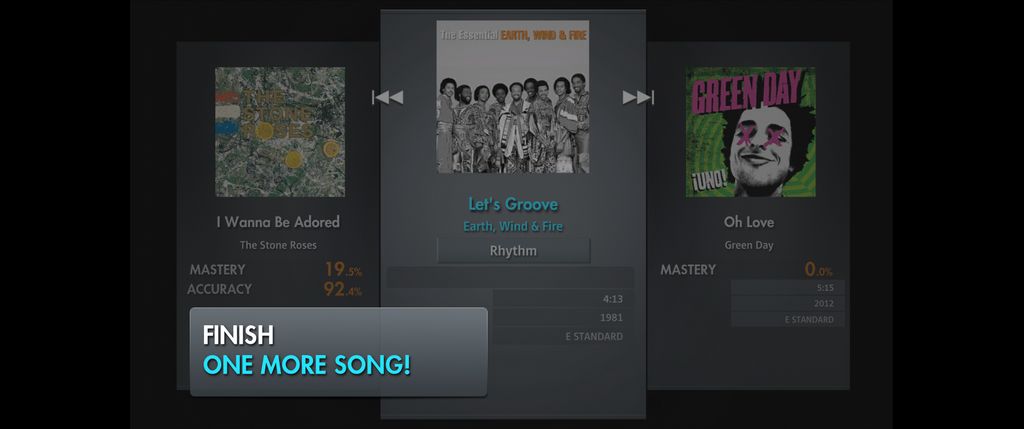Click the 5:15 duration row for Oh Love

788,287
